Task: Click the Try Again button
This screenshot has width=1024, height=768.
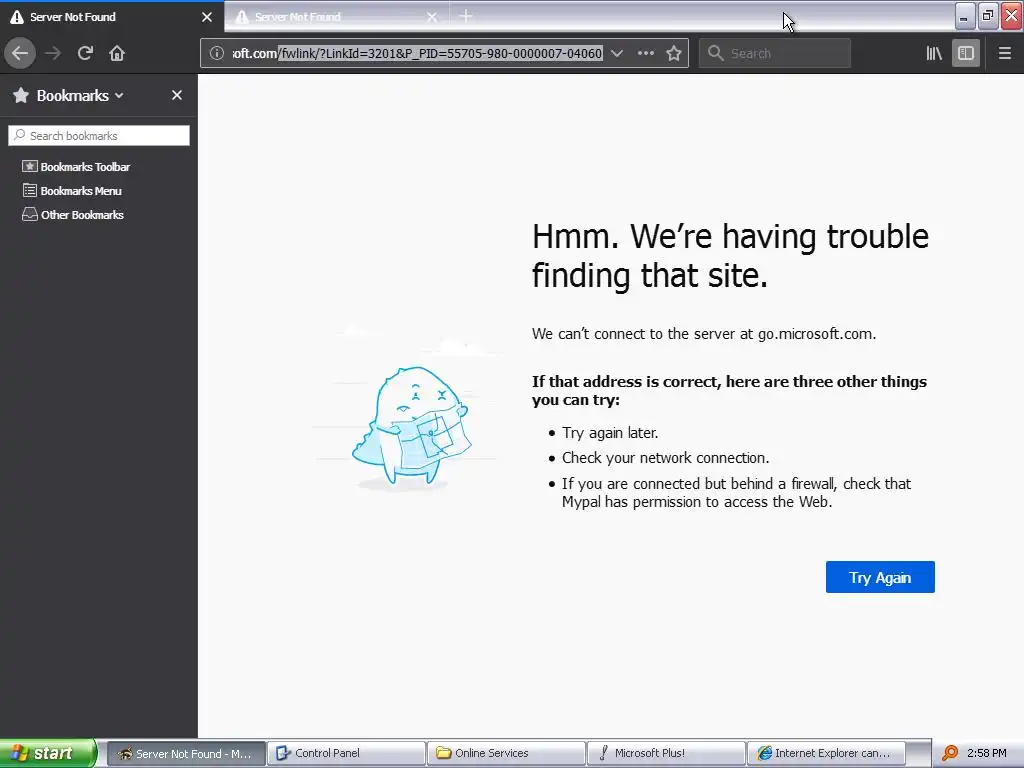Action: tap(880, 577)
